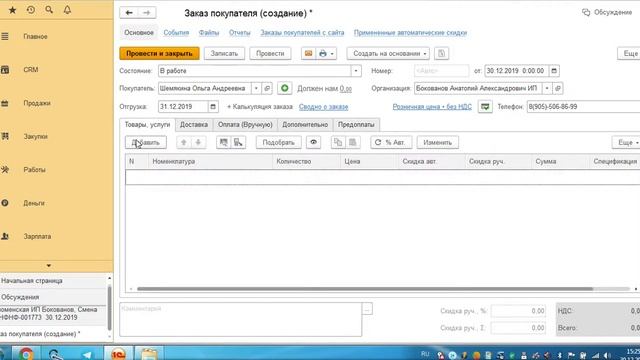Click the Подобрать button
The image size is (640, 360).
coord(278,142)
